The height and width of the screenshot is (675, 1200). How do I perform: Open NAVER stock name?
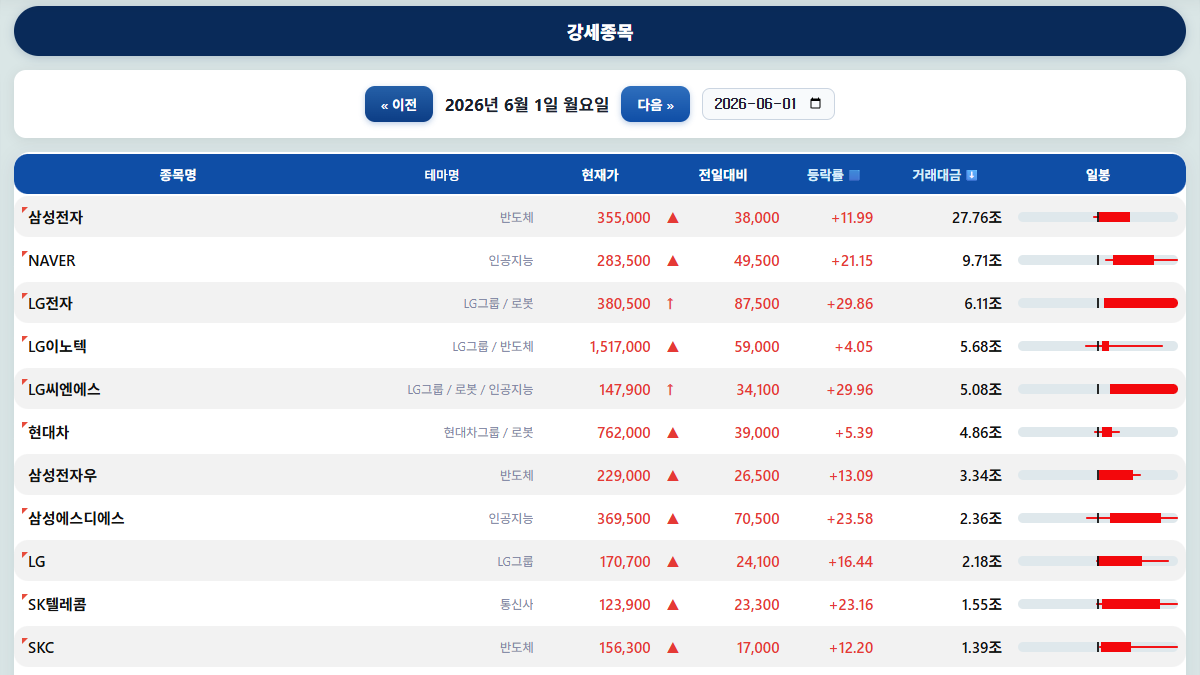[x=52, y=260]
